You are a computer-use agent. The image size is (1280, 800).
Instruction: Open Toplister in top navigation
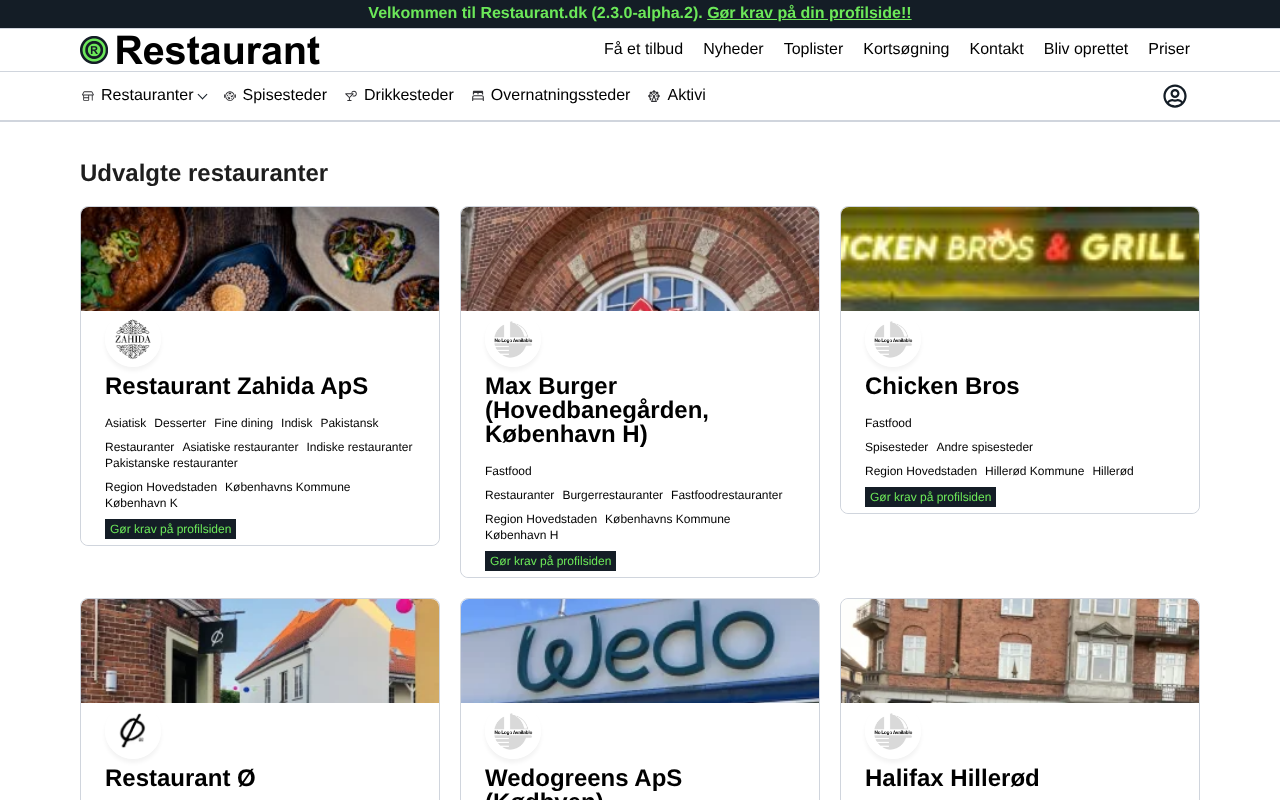[813, 49]
